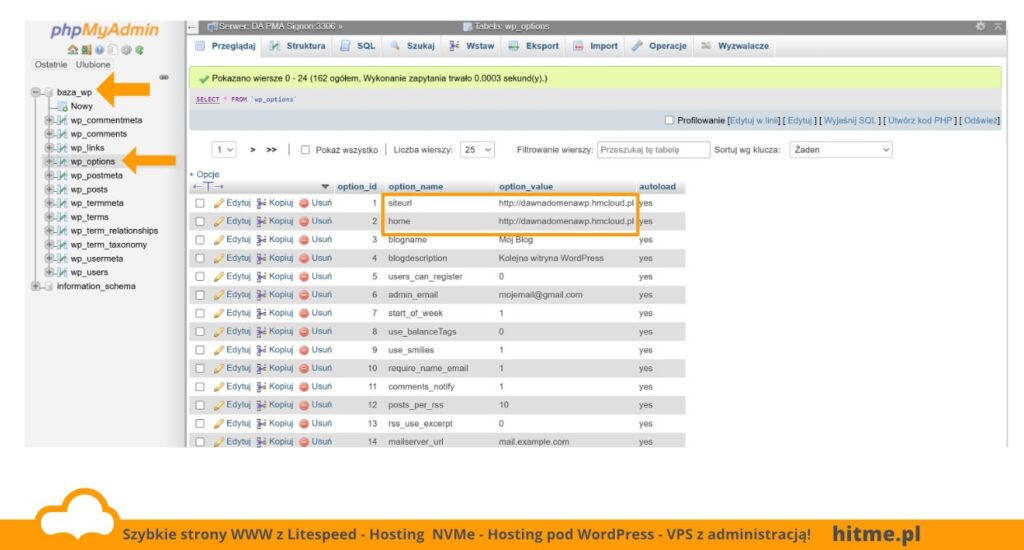
Task: Open the settings gear icon under logo
Action: (x=126, y=50)
